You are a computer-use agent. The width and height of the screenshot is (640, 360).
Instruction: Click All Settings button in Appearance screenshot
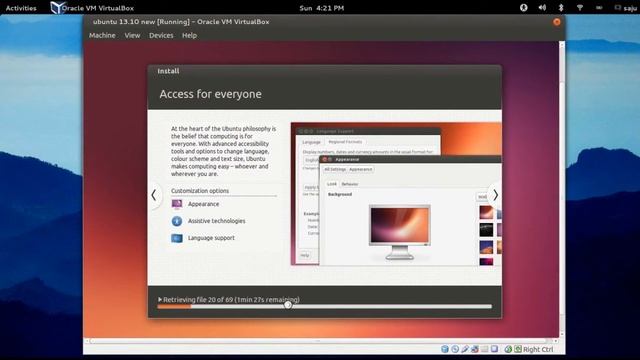coord(335,169)
